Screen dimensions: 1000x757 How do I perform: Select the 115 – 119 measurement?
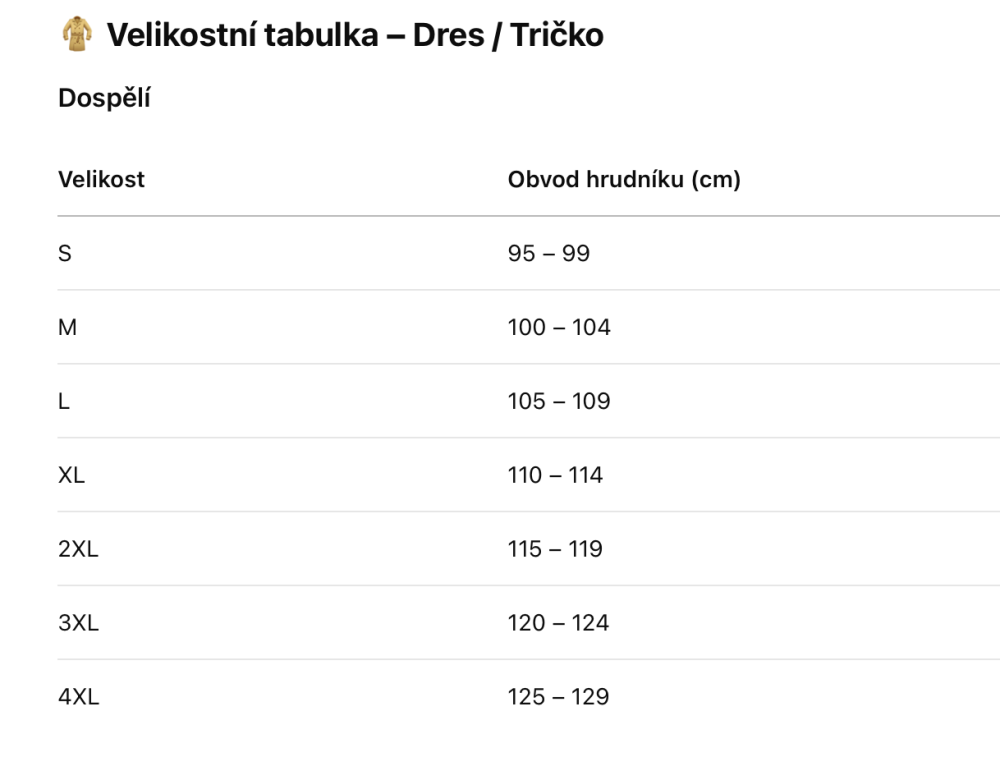[x=555, y=549]
